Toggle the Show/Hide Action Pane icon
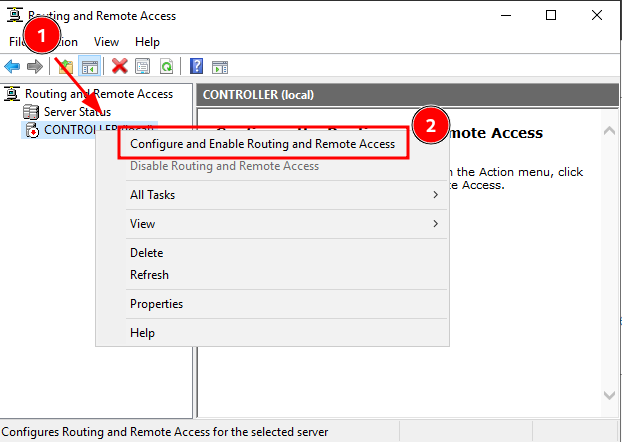622x442 pixels. coord(220,67)
